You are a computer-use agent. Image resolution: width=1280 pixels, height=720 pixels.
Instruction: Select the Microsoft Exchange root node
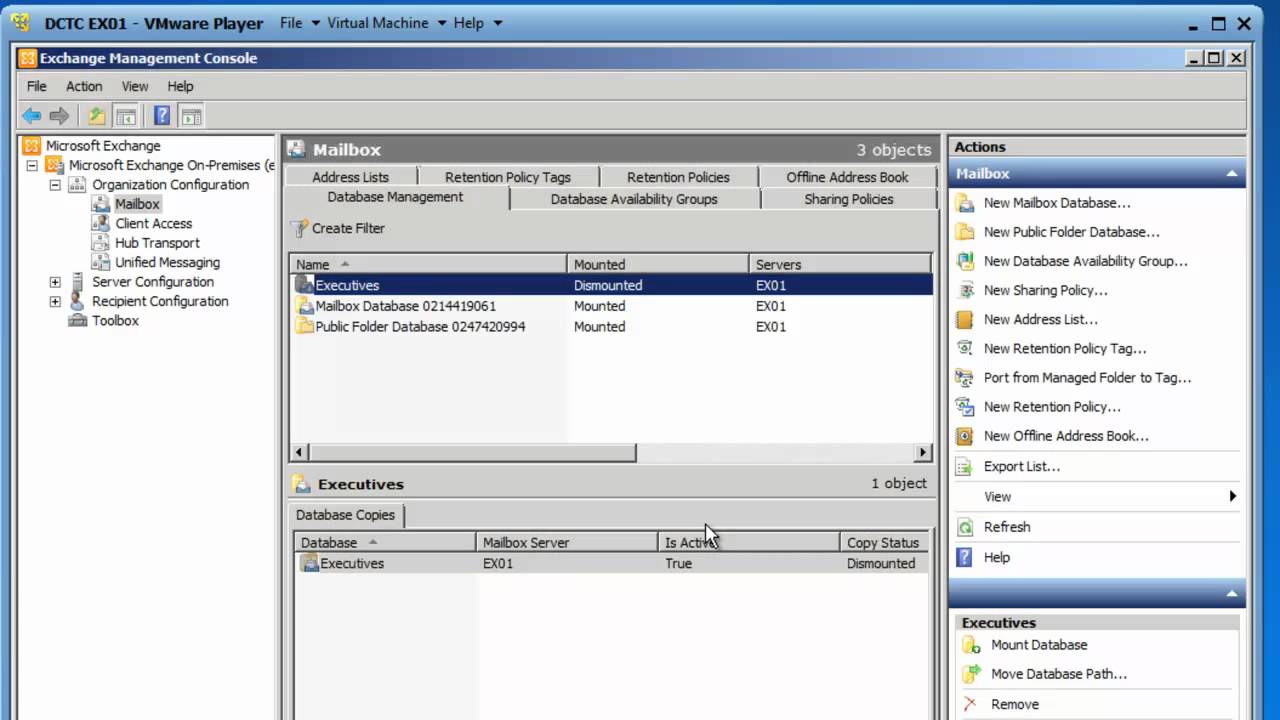click(x=102, y=146)
